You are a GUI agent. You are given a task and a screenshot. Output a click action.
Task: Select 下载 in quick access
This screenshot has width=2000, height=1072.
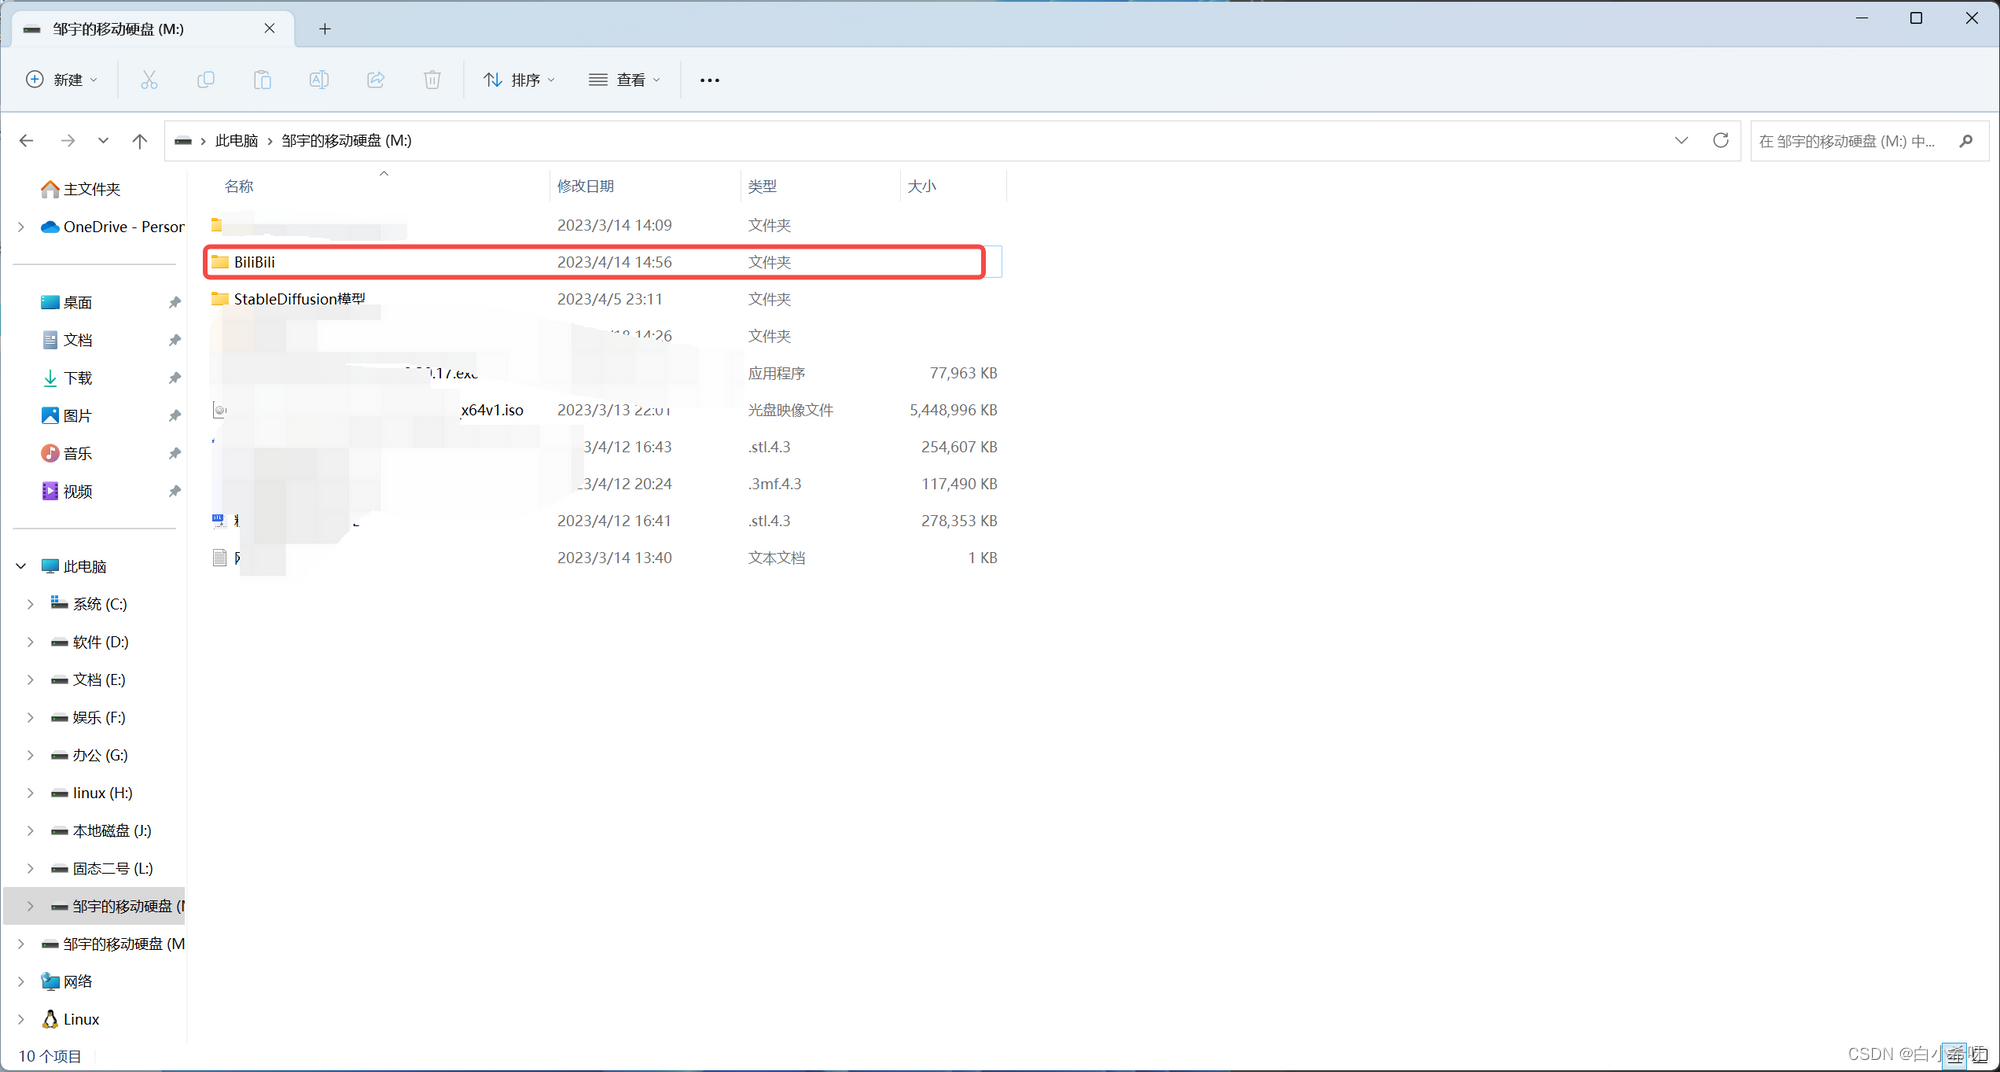[66, 378]
